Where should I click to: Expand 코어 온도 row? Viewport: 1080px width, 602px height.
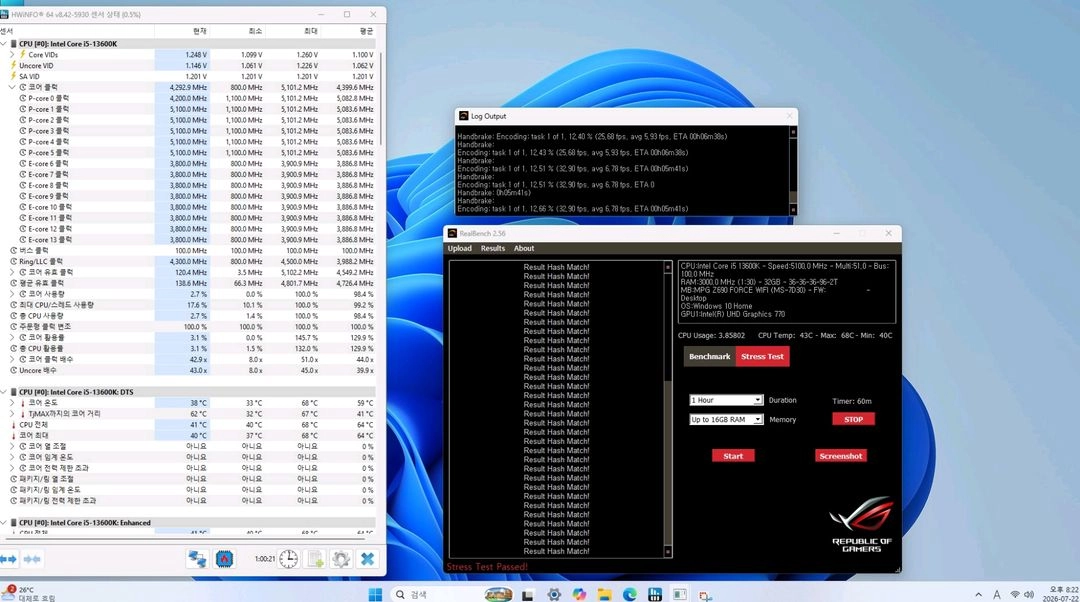[12, 403]
